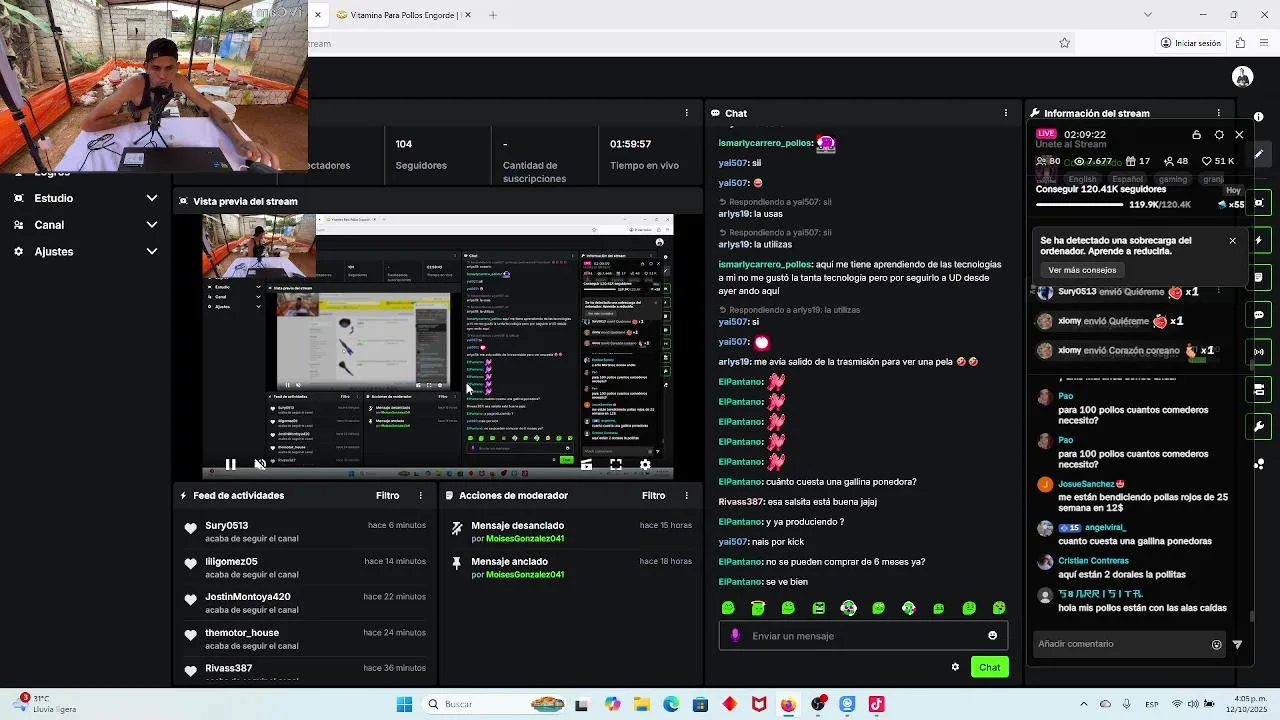Click the purple microphone icon in chat input
Viewport: 1280px width, 720px height.
[735, 635]
